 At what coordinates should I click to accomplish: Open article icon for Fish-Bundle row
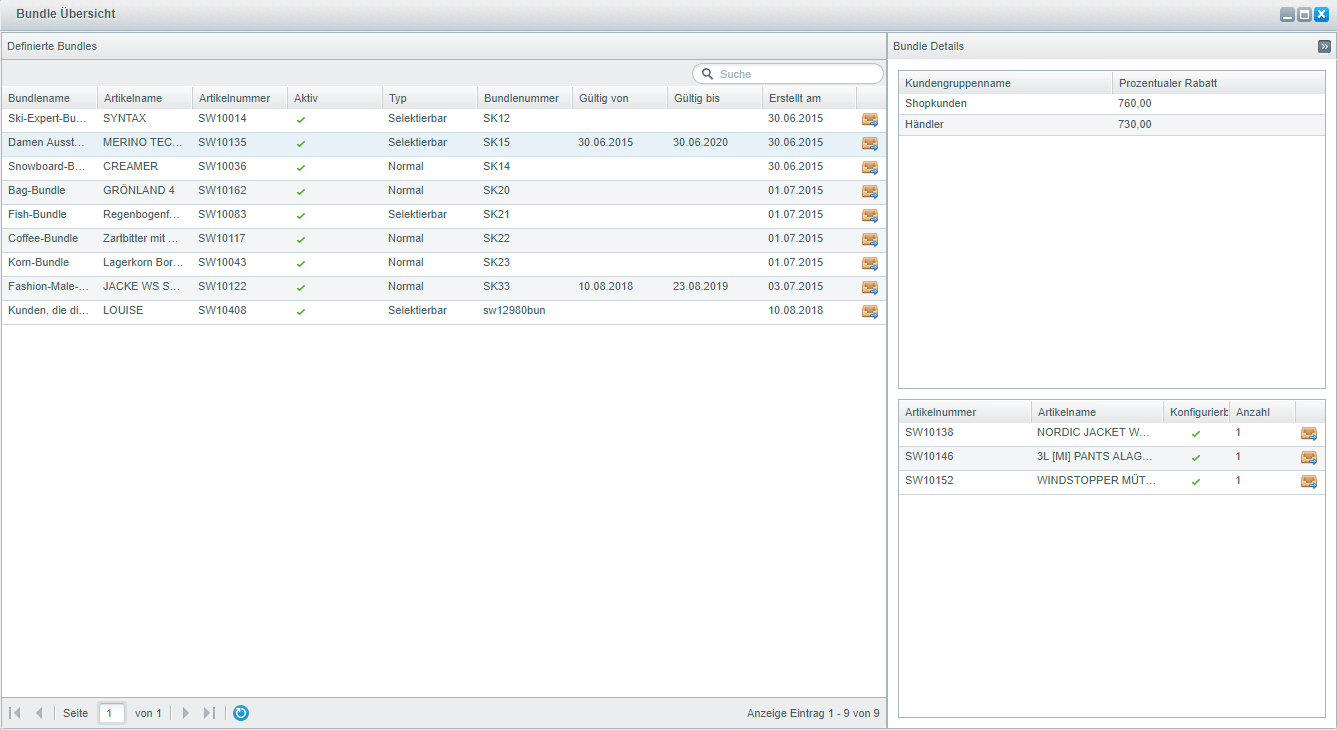click(x=870, y=215)
